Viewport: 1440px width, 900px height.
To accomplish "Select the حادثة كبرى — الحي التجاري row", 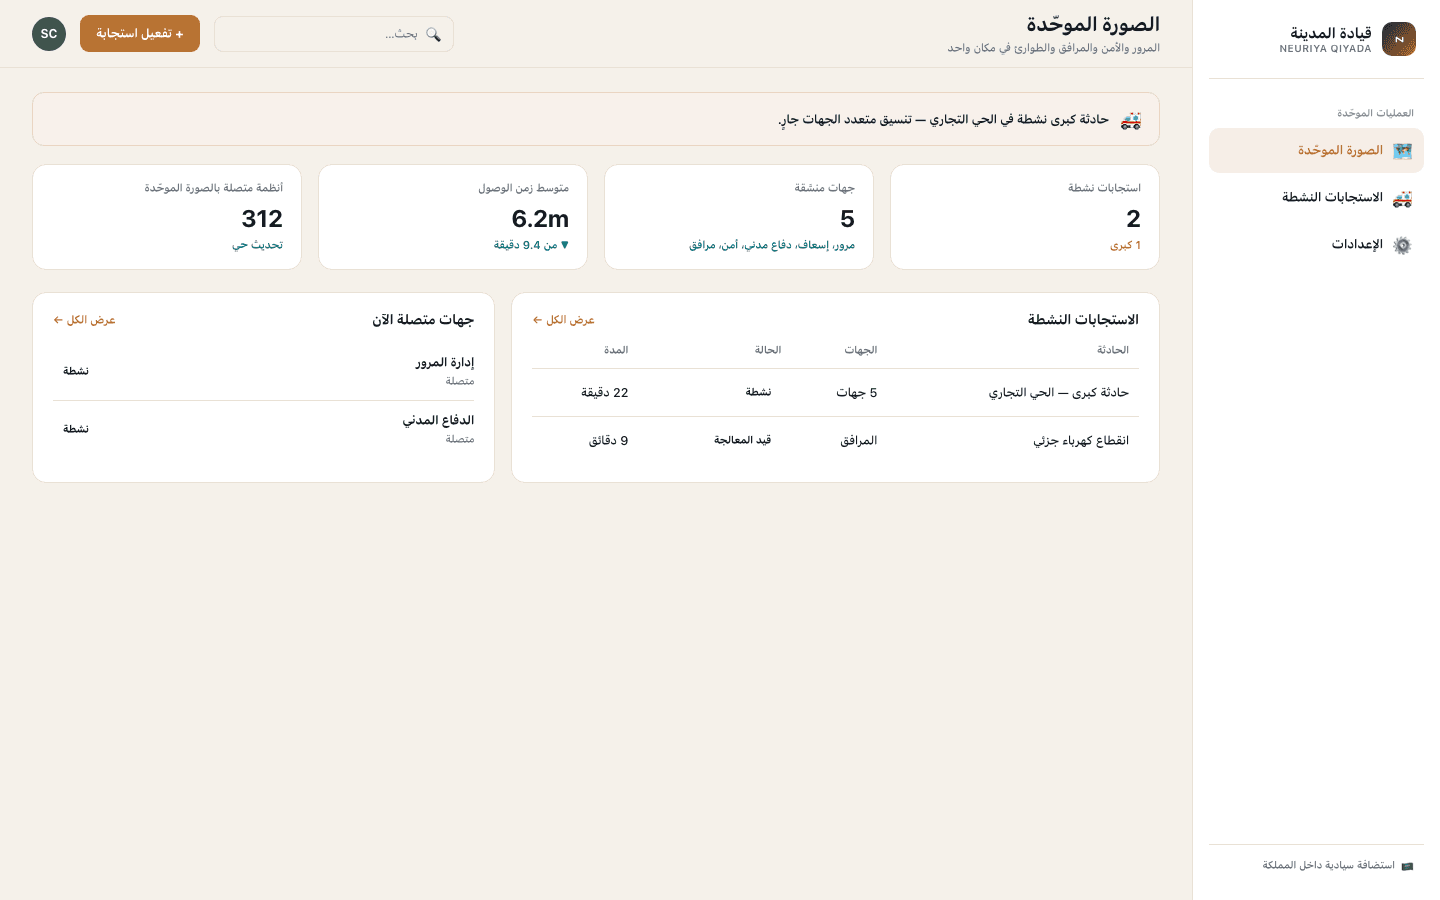I will pos(835,393).
